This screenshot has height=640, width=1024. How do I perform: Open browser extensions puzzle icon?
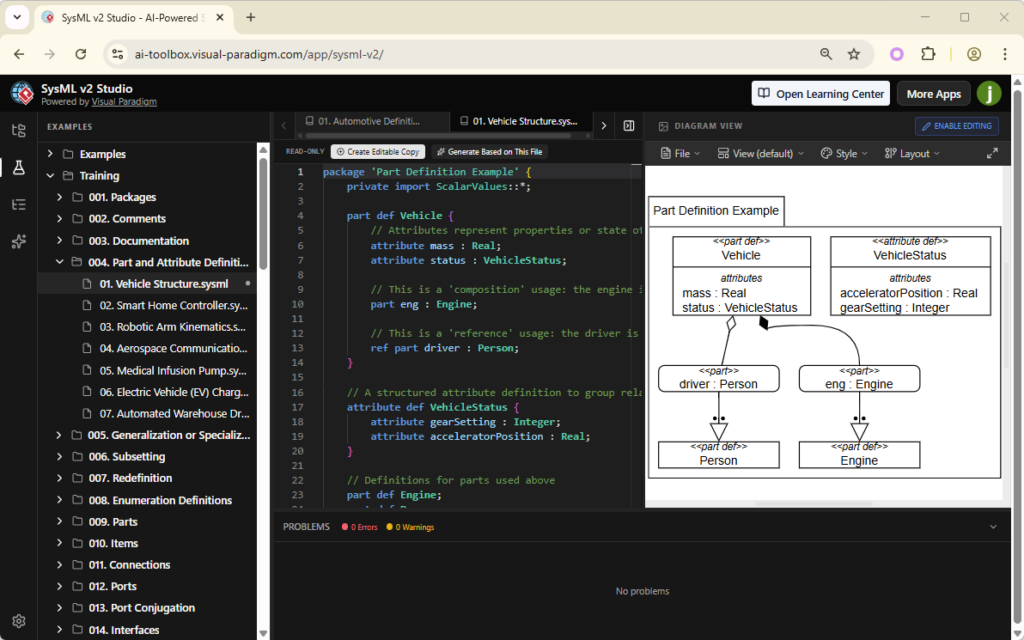pyautogui.click(x=928, y=54)
